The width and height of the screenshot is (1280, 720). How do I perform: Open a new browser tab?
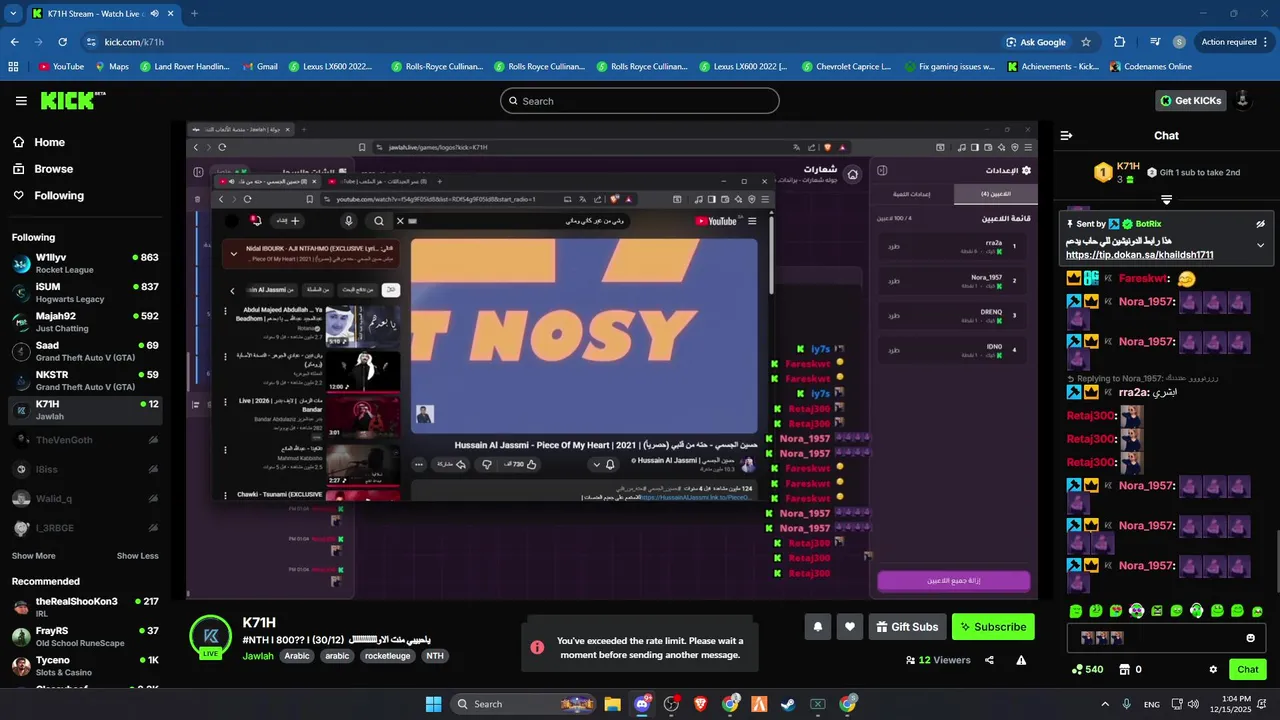[194, 13]
